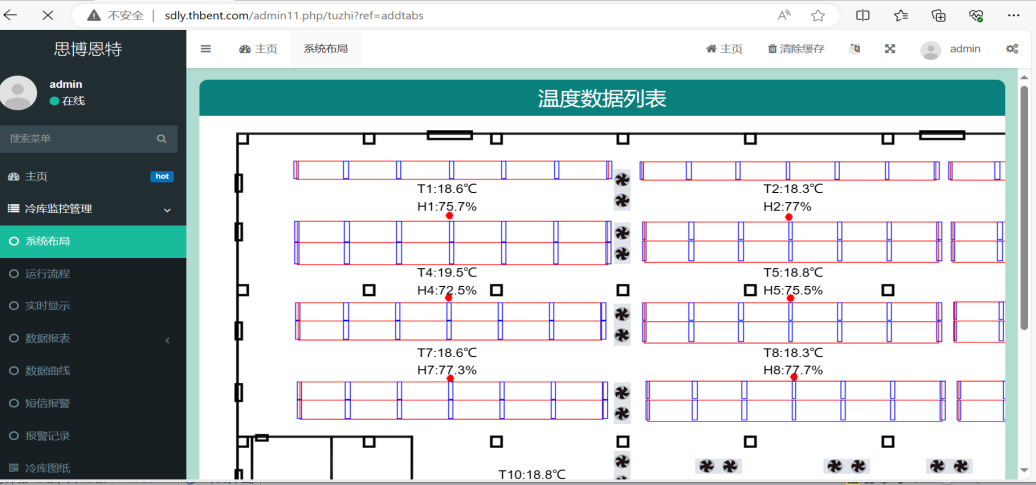Click the 清除缓存 button
The height and width of the screenshot is (485, 1036).
click(796, 49)
